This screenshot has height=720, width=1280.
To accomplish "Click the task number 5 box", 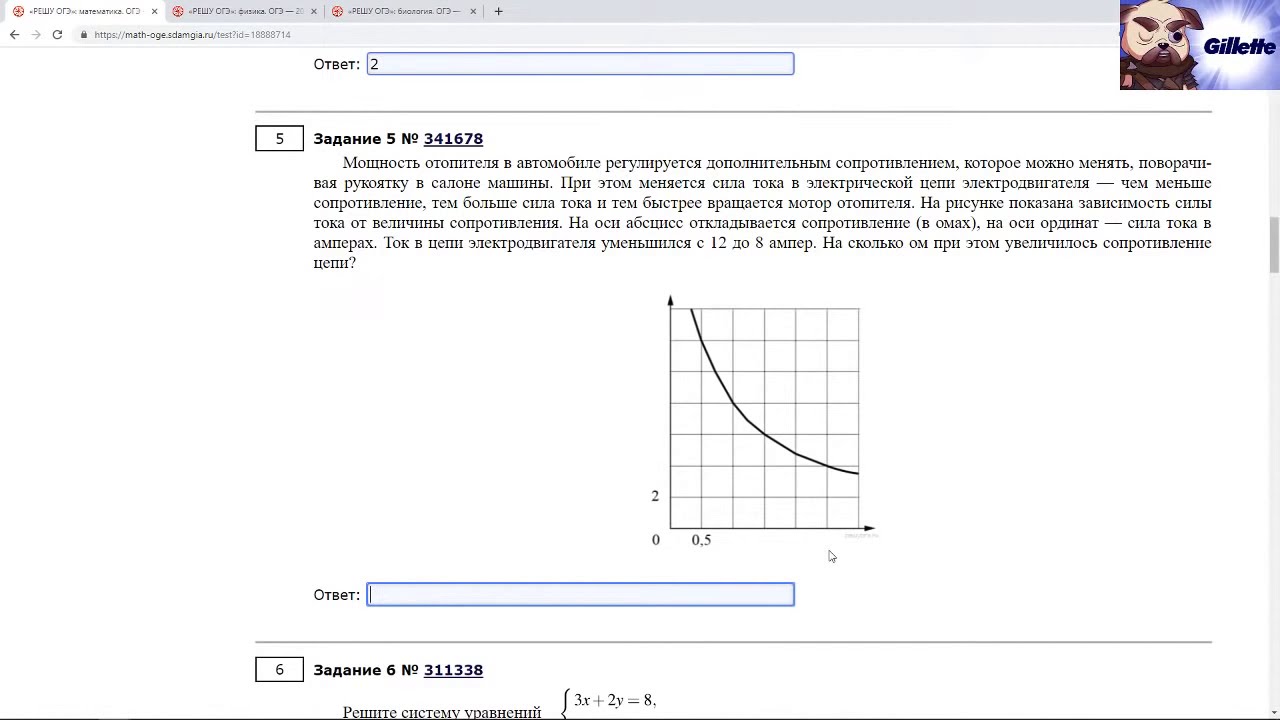I will point(279,139).
